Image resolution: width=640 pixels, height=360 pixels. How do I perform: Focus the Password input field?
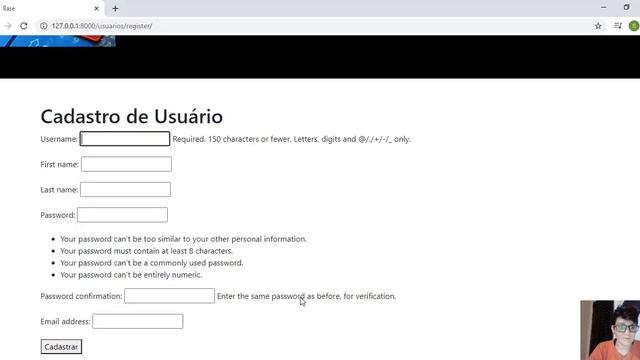122,215
